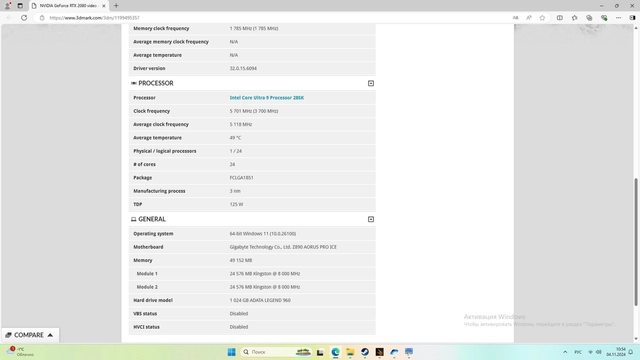Click the page vertical scrollbar

point(636,242)
